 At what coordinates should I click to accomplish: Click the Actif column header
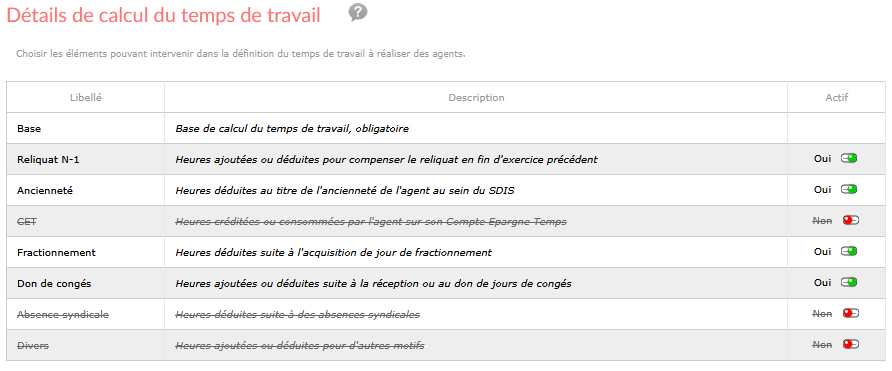click(837, 97)
